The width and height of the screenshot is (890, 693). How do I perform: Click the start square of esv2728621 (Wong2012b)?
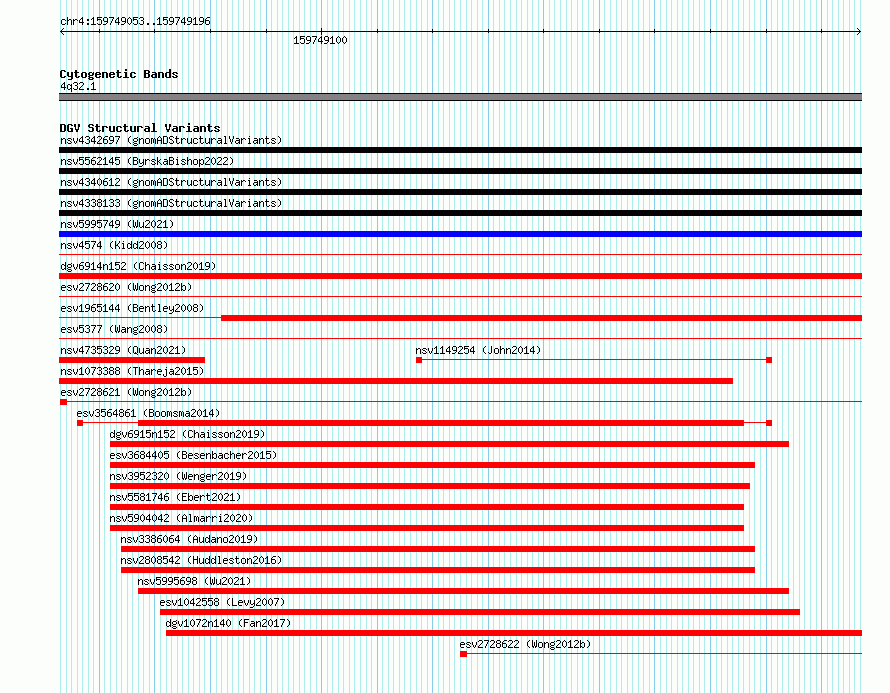[x=63, y=402]
